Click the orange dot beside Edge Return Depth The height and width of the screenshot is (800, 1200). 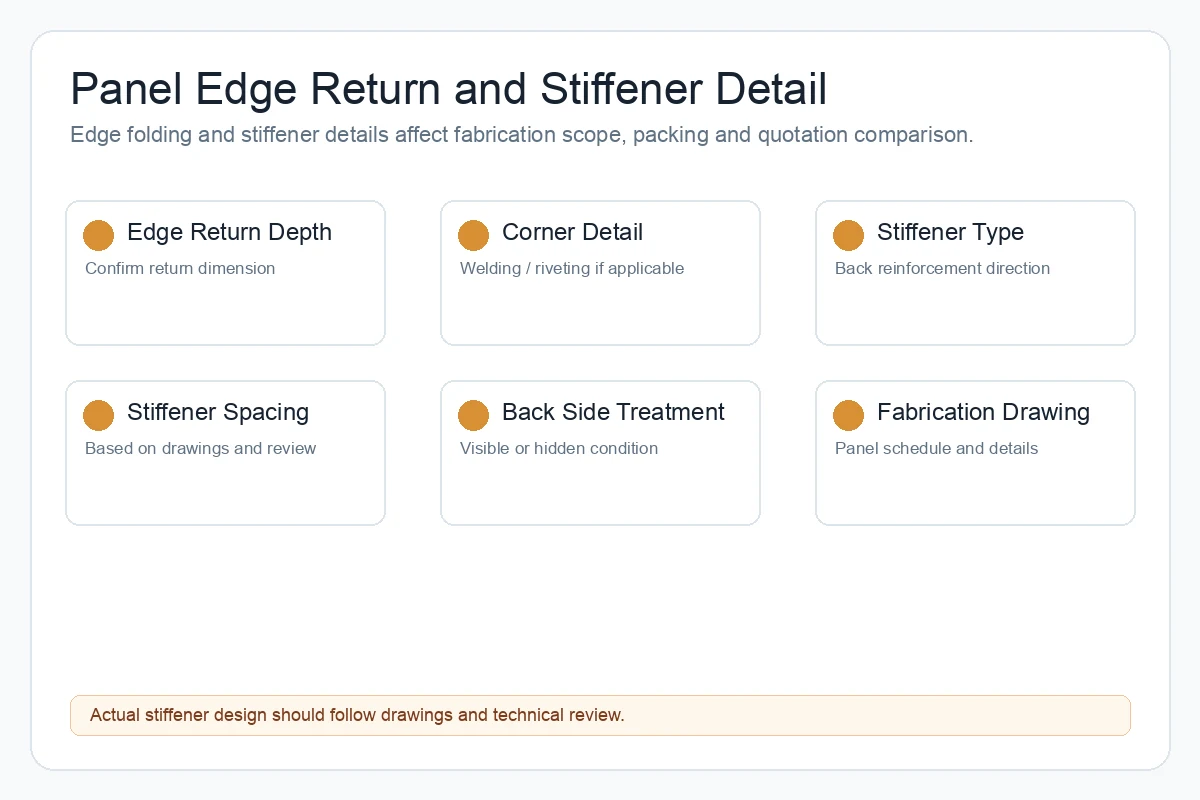(x=98, y=235)
